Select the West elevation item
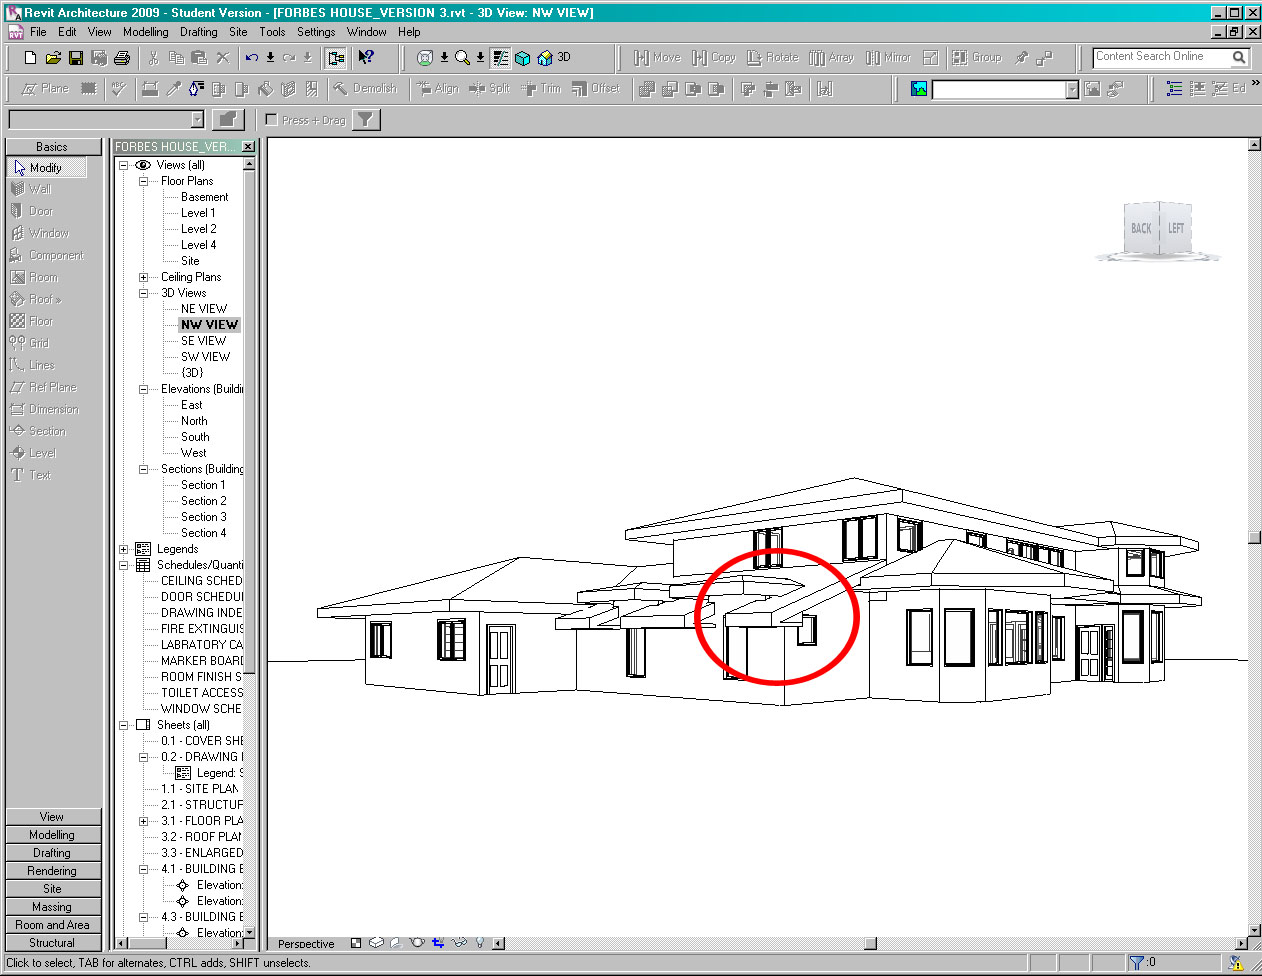Viewport: 1262px width, 976px height. point(193,453)
